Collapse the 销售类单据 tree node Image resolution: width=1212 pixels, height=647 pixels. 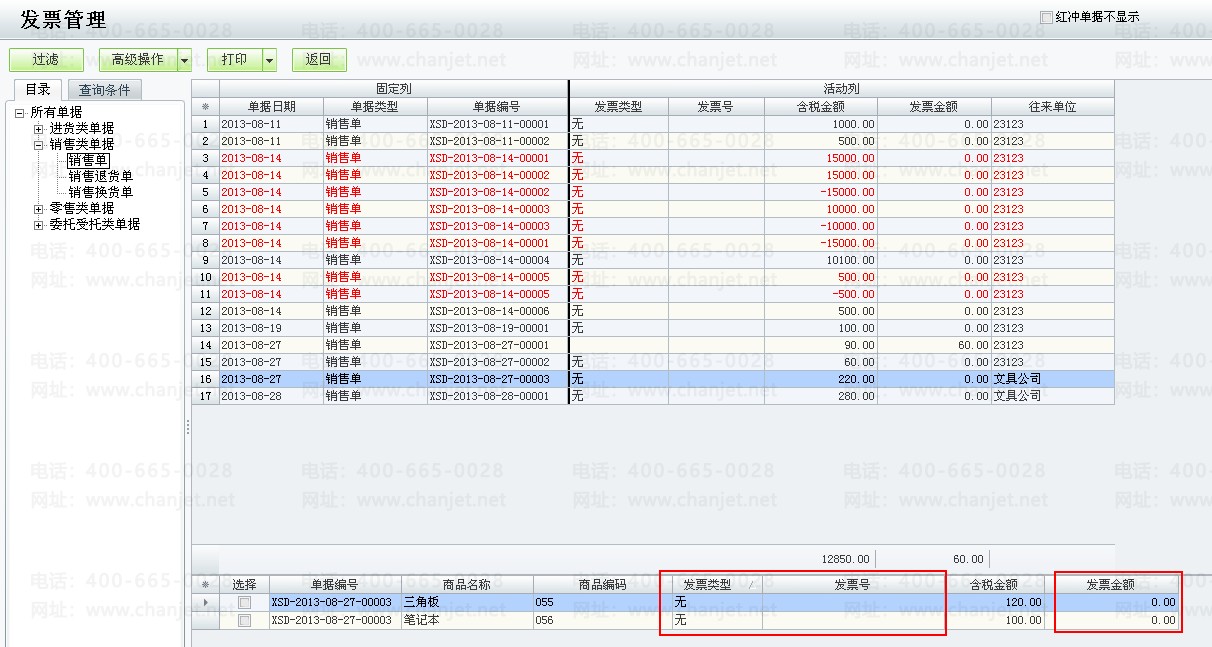39,145
